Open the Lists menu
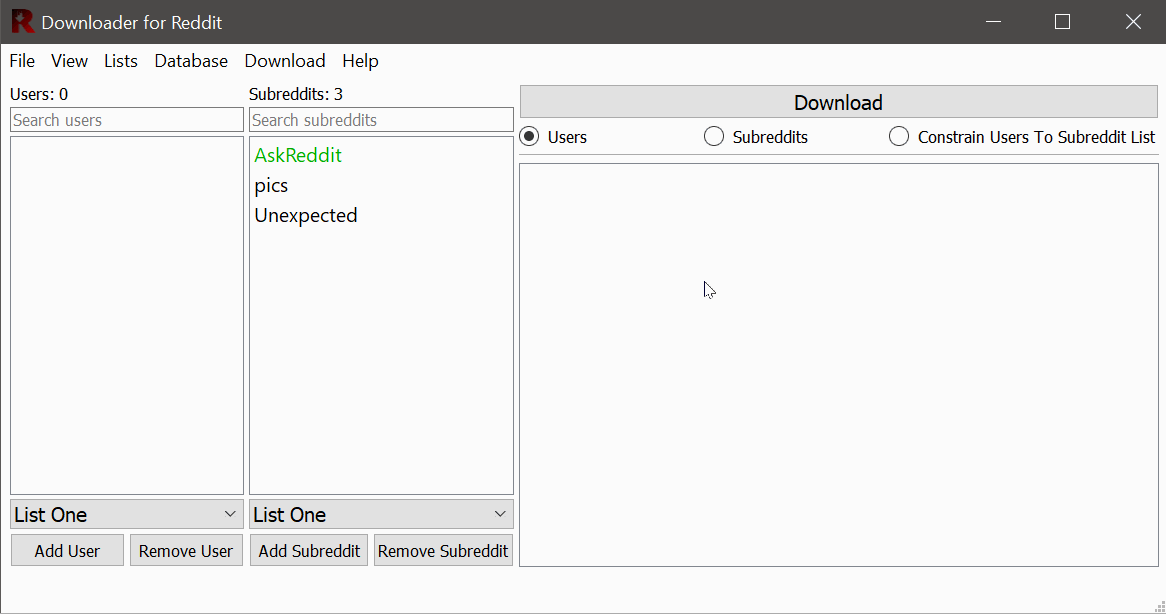1166x614 pixels. [120, 61]
